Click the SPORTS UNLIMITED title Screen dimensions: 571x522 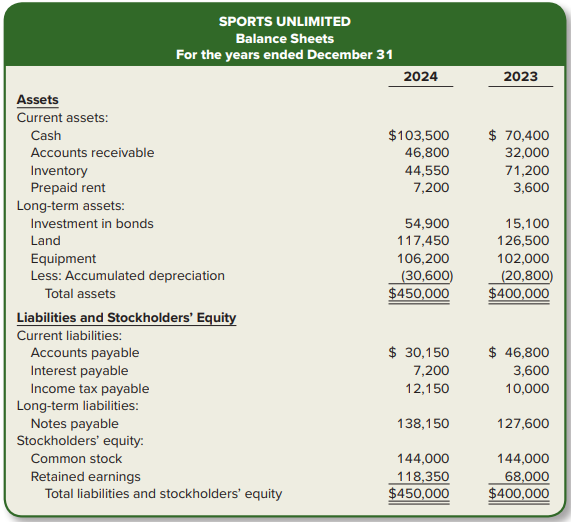click(285, 21)
